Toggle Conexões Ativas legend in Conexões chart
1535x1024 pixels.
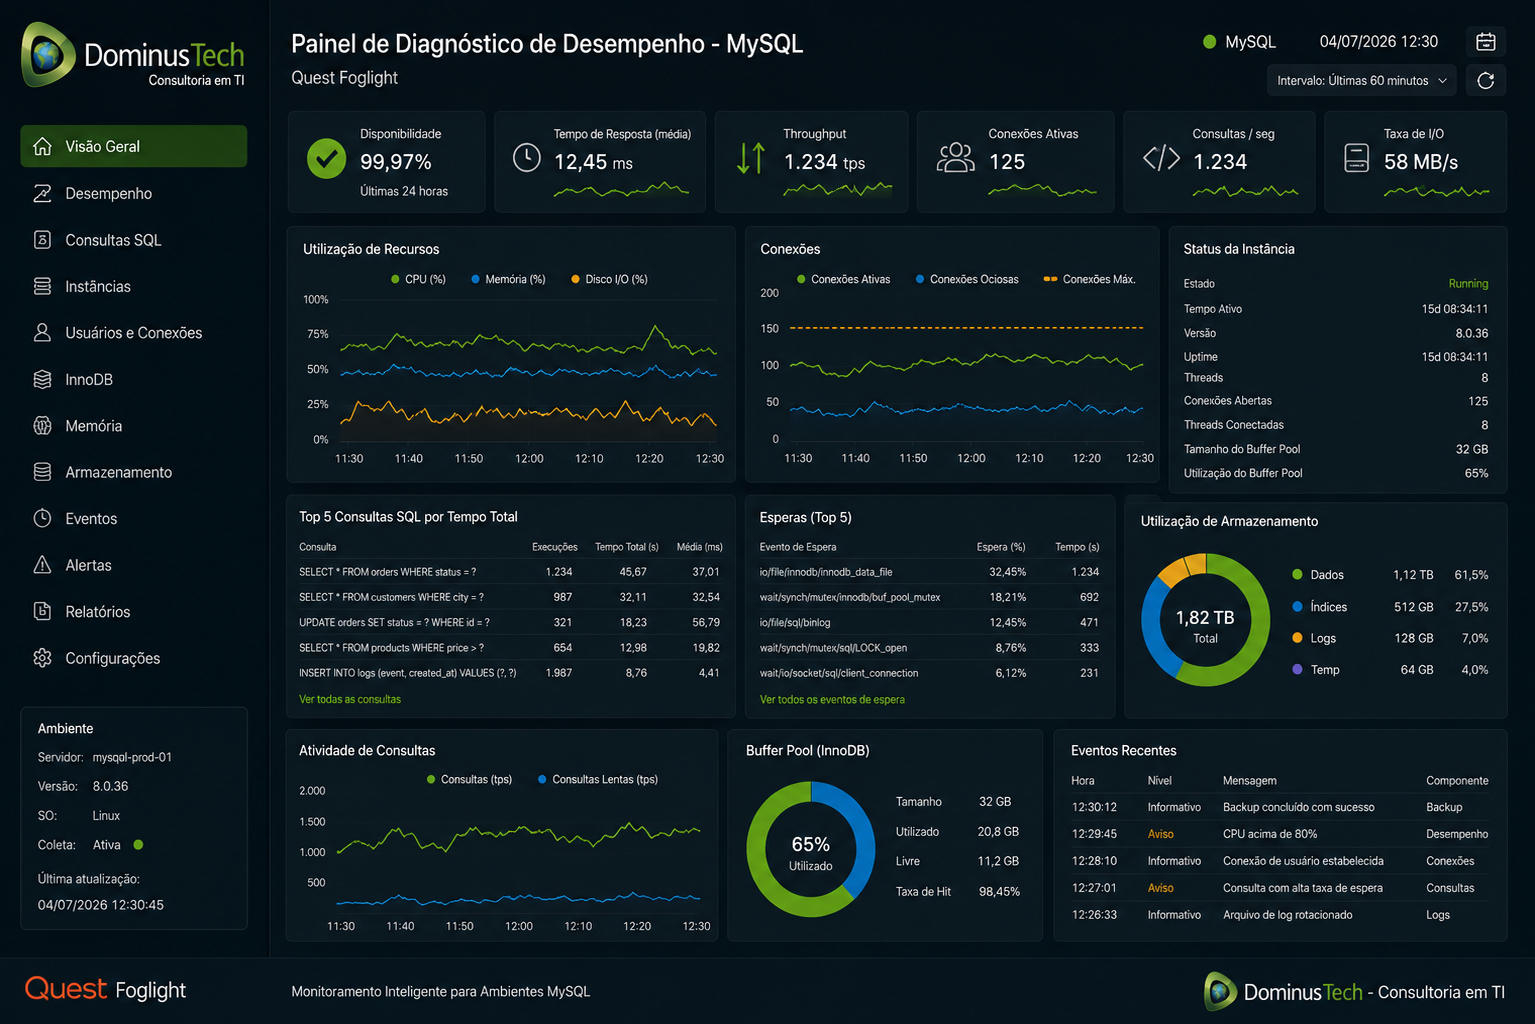843,279
